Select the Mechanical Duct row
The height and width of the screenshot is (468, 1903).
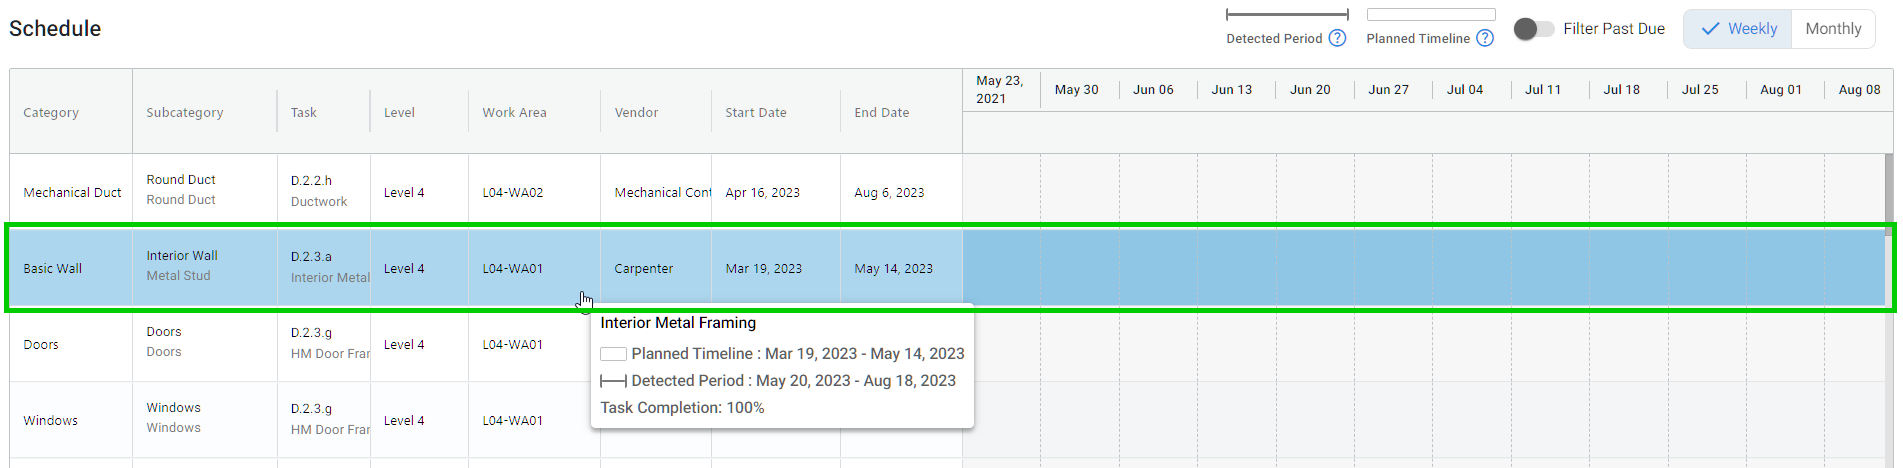(72, 192)
